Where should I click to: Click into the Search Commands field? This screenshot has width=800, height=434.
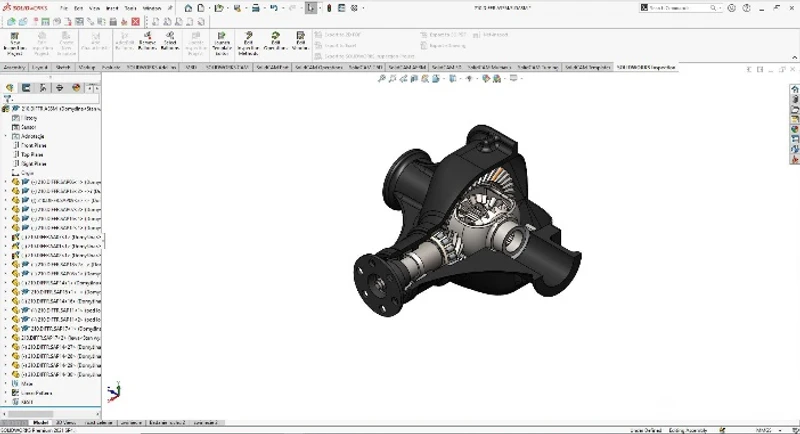pyautogui.click(x=679, y=8)
